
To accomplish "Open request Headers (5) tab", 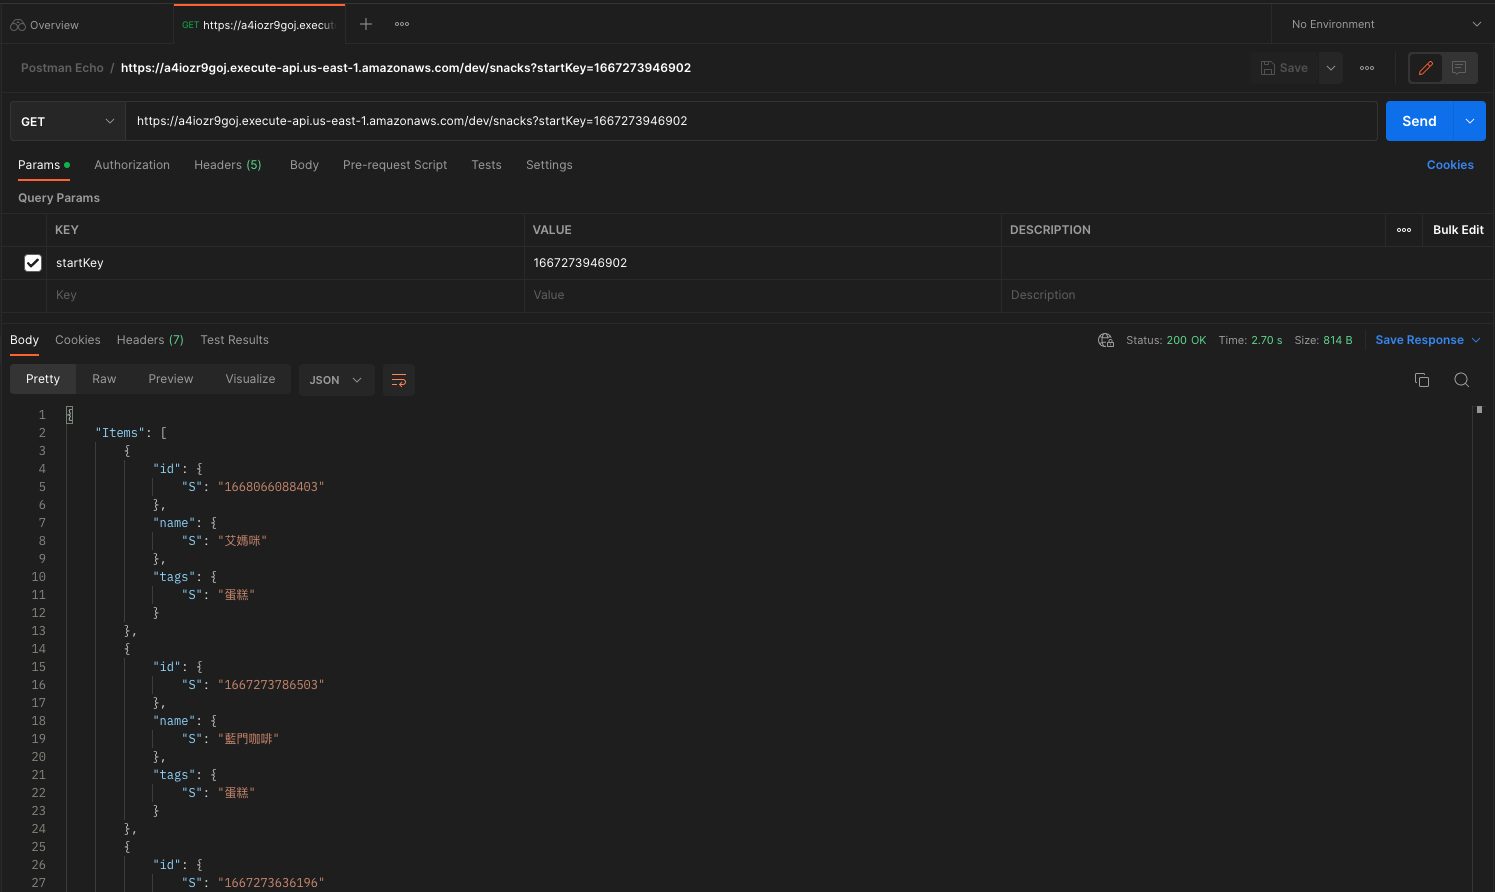I will (227, 165).
